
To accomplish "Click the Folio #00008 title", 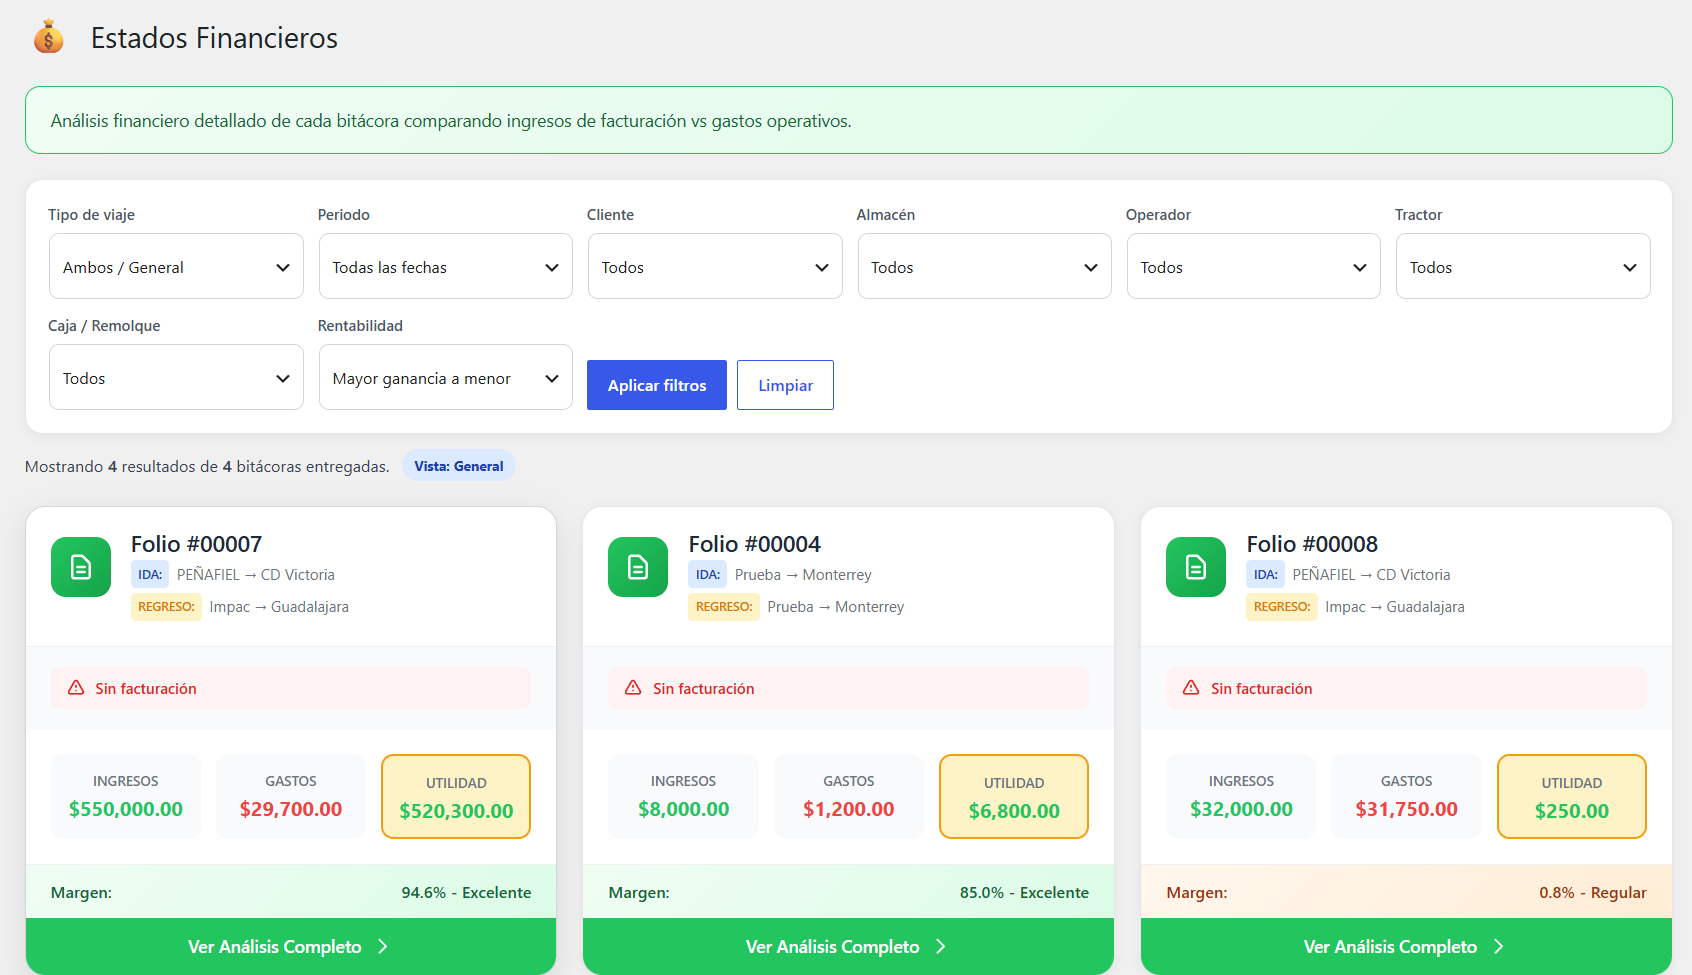I will tap(1312, 544).
